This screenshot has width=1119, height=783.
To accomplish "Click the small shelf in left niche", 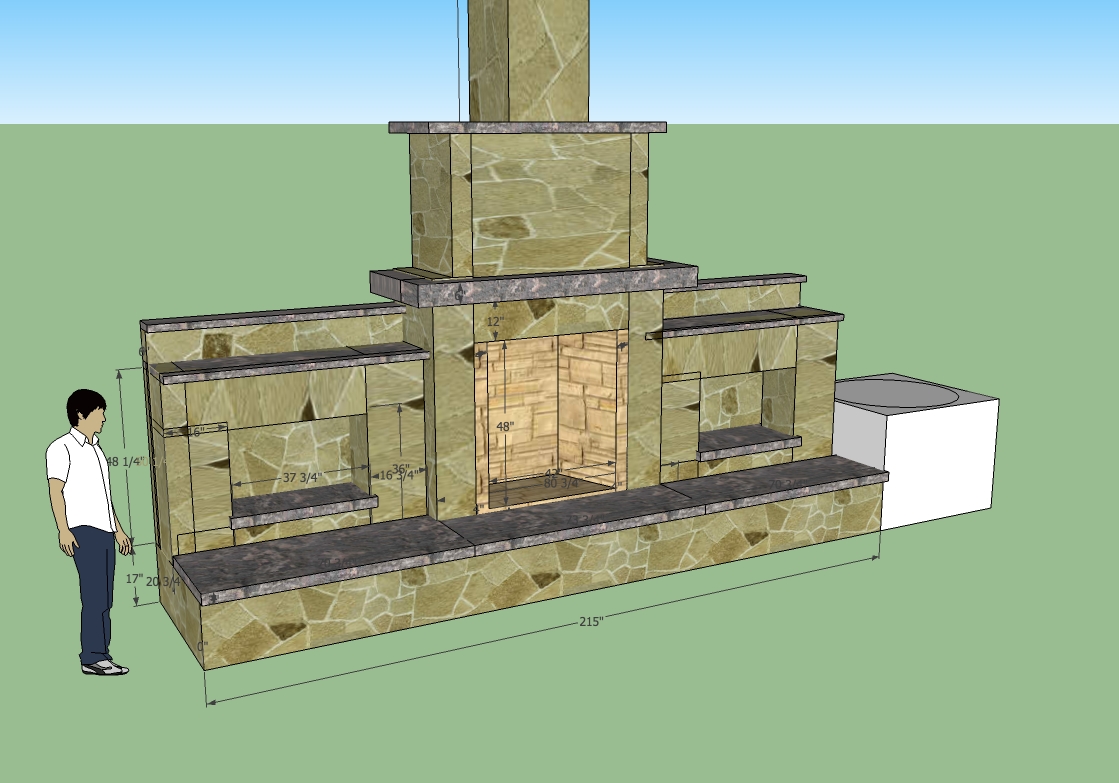I will point(304,508).
